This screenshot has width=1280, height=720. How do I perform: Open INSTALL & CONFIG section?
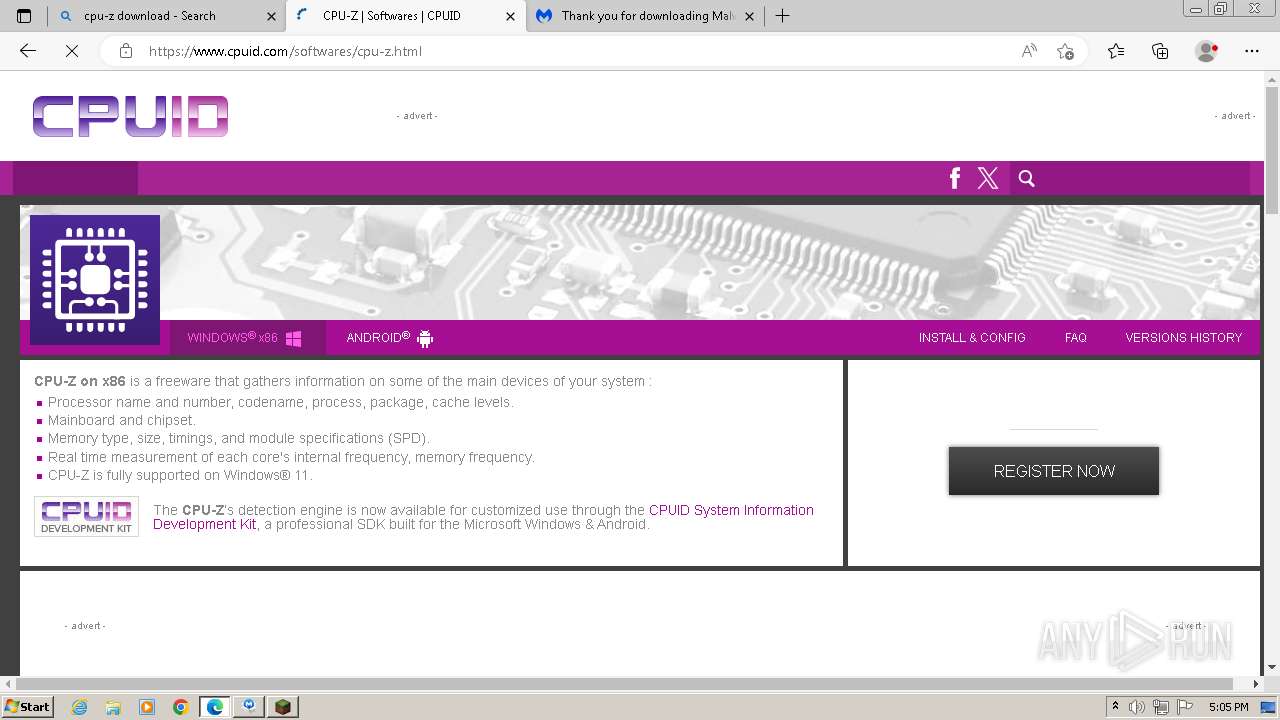972,338
